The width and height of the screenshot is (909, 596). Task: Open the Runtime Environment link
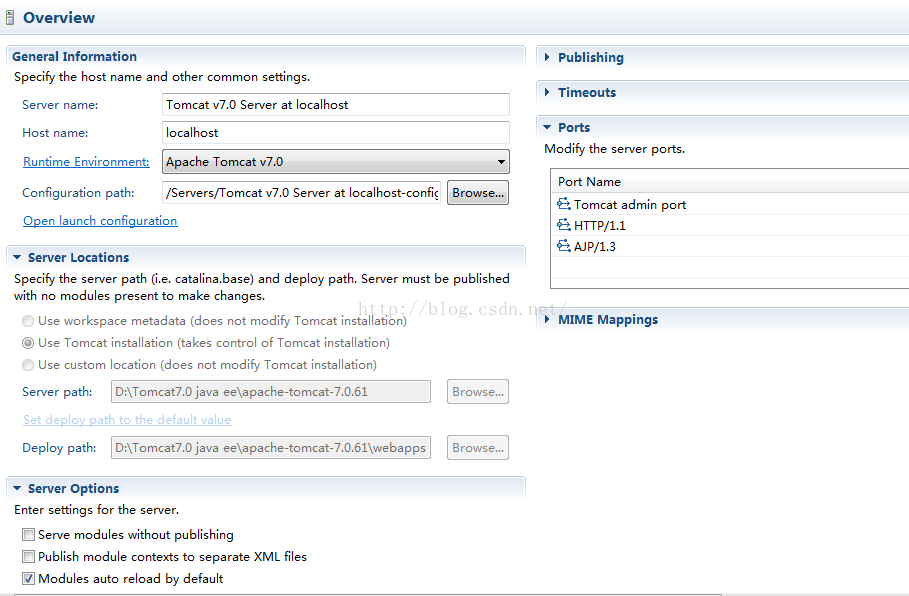(86, 162)
